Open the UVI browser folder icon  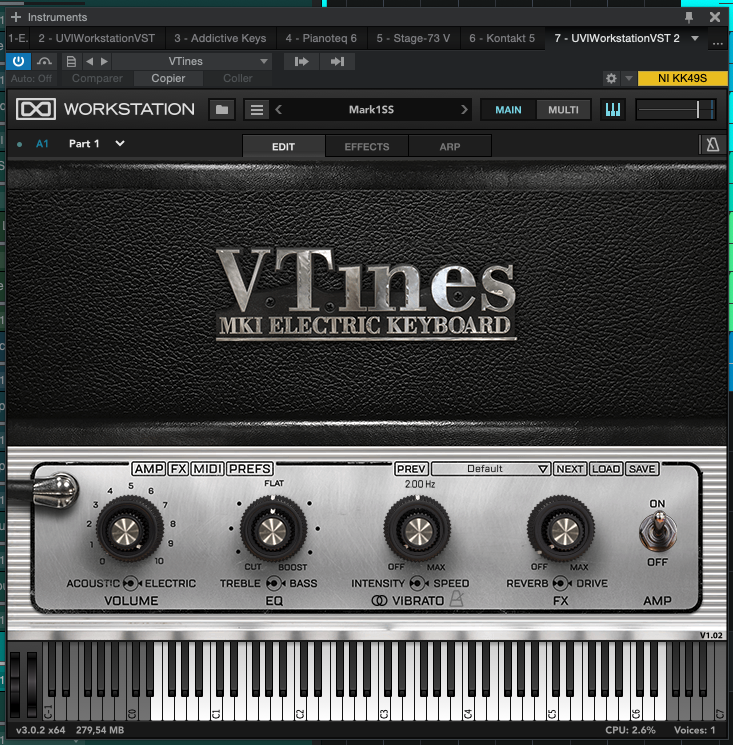pyautogui.click(x=222, y=110)
